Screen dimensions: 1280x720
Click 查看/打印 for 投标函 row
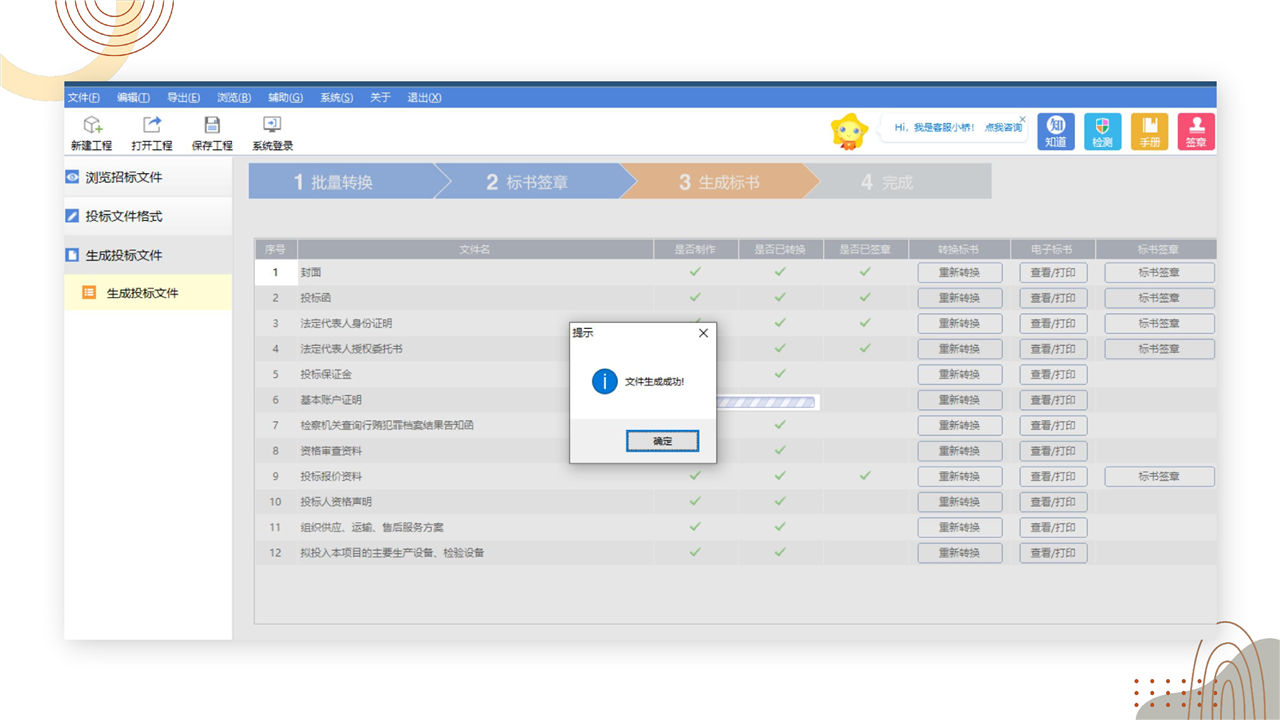pyautogui.click(x=1053, y=298)
